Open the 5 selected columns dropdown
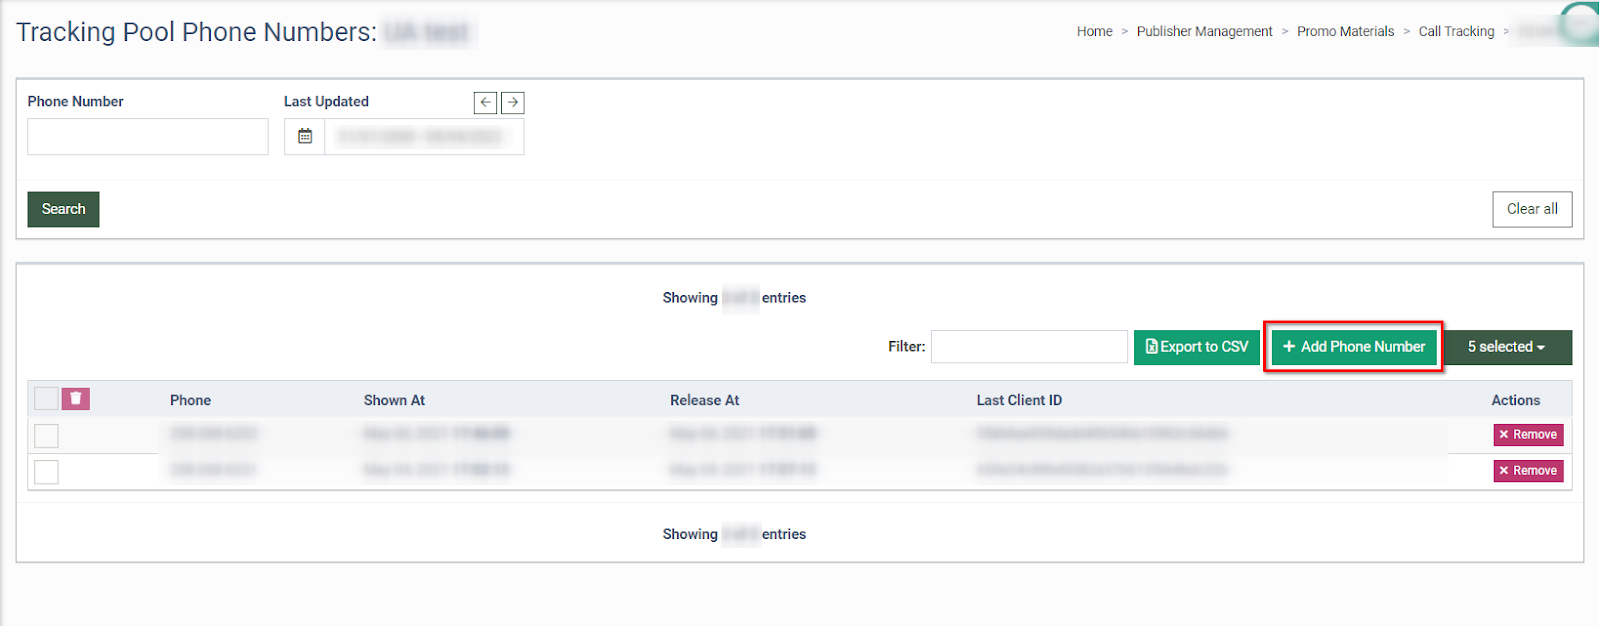 pos(1506,347)
